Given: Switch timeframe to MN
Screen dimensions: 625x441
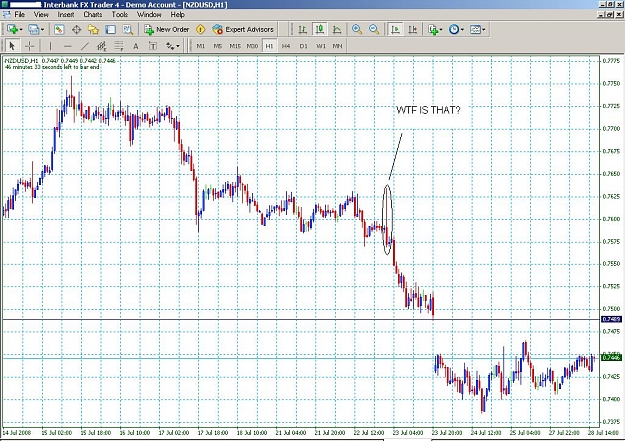Looking at the screenshot, I should tap(337, 46).
